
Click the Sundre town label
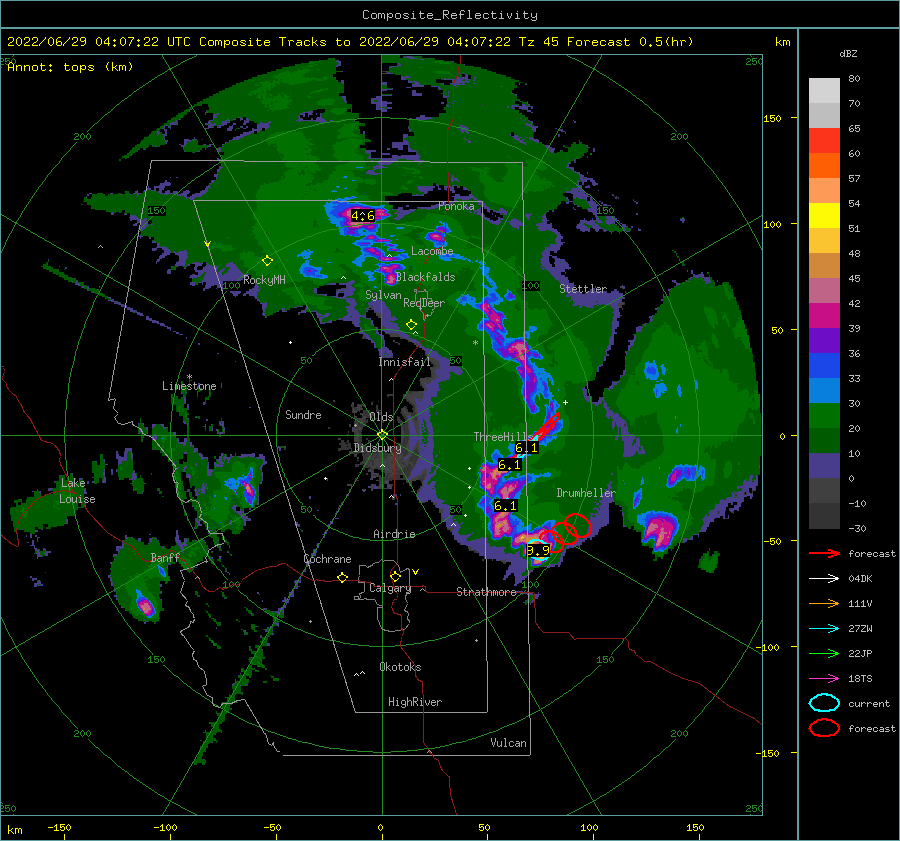click(x=303, y=415)
